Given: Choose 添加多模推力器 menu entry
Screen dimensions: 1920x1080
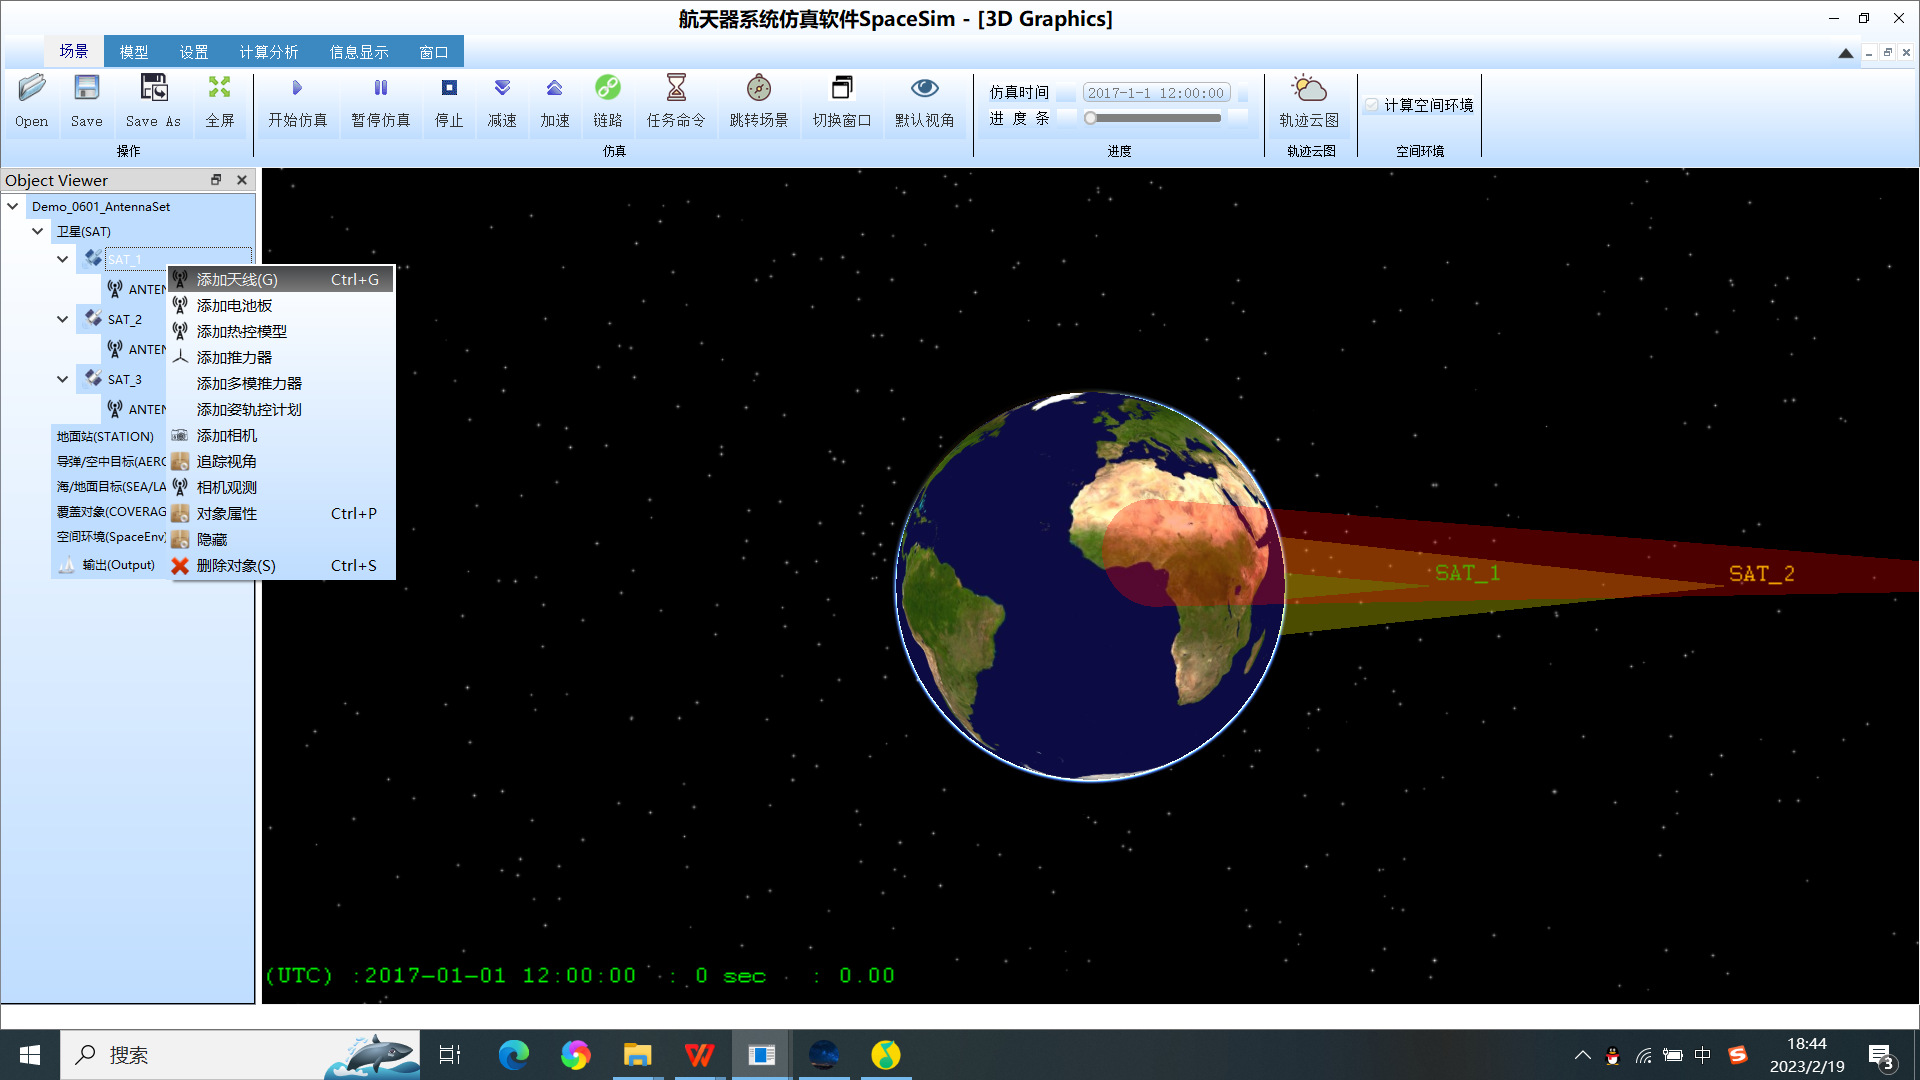Looking at the screenshot, I should pyautogui.click(x=282, y=383).
